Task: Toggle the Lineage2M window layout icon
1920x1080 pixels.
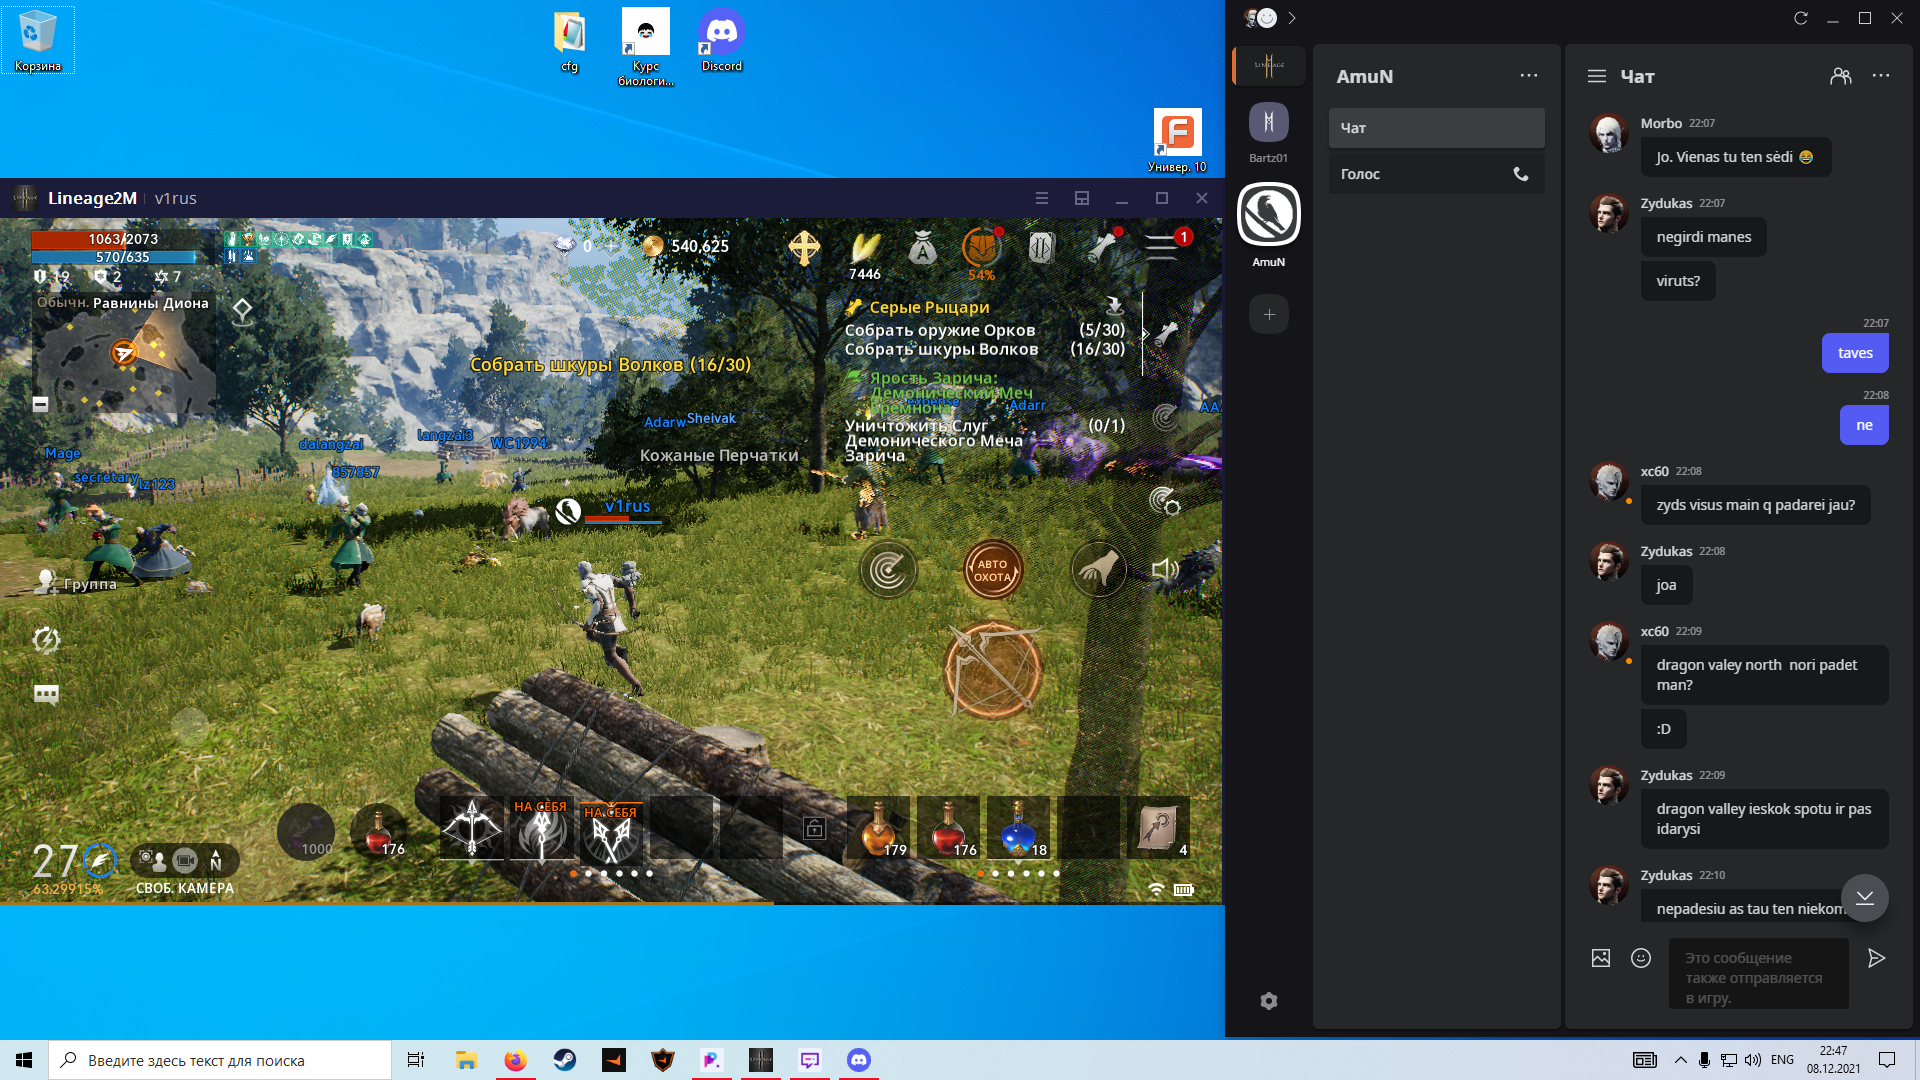Action: point(1082,198)
